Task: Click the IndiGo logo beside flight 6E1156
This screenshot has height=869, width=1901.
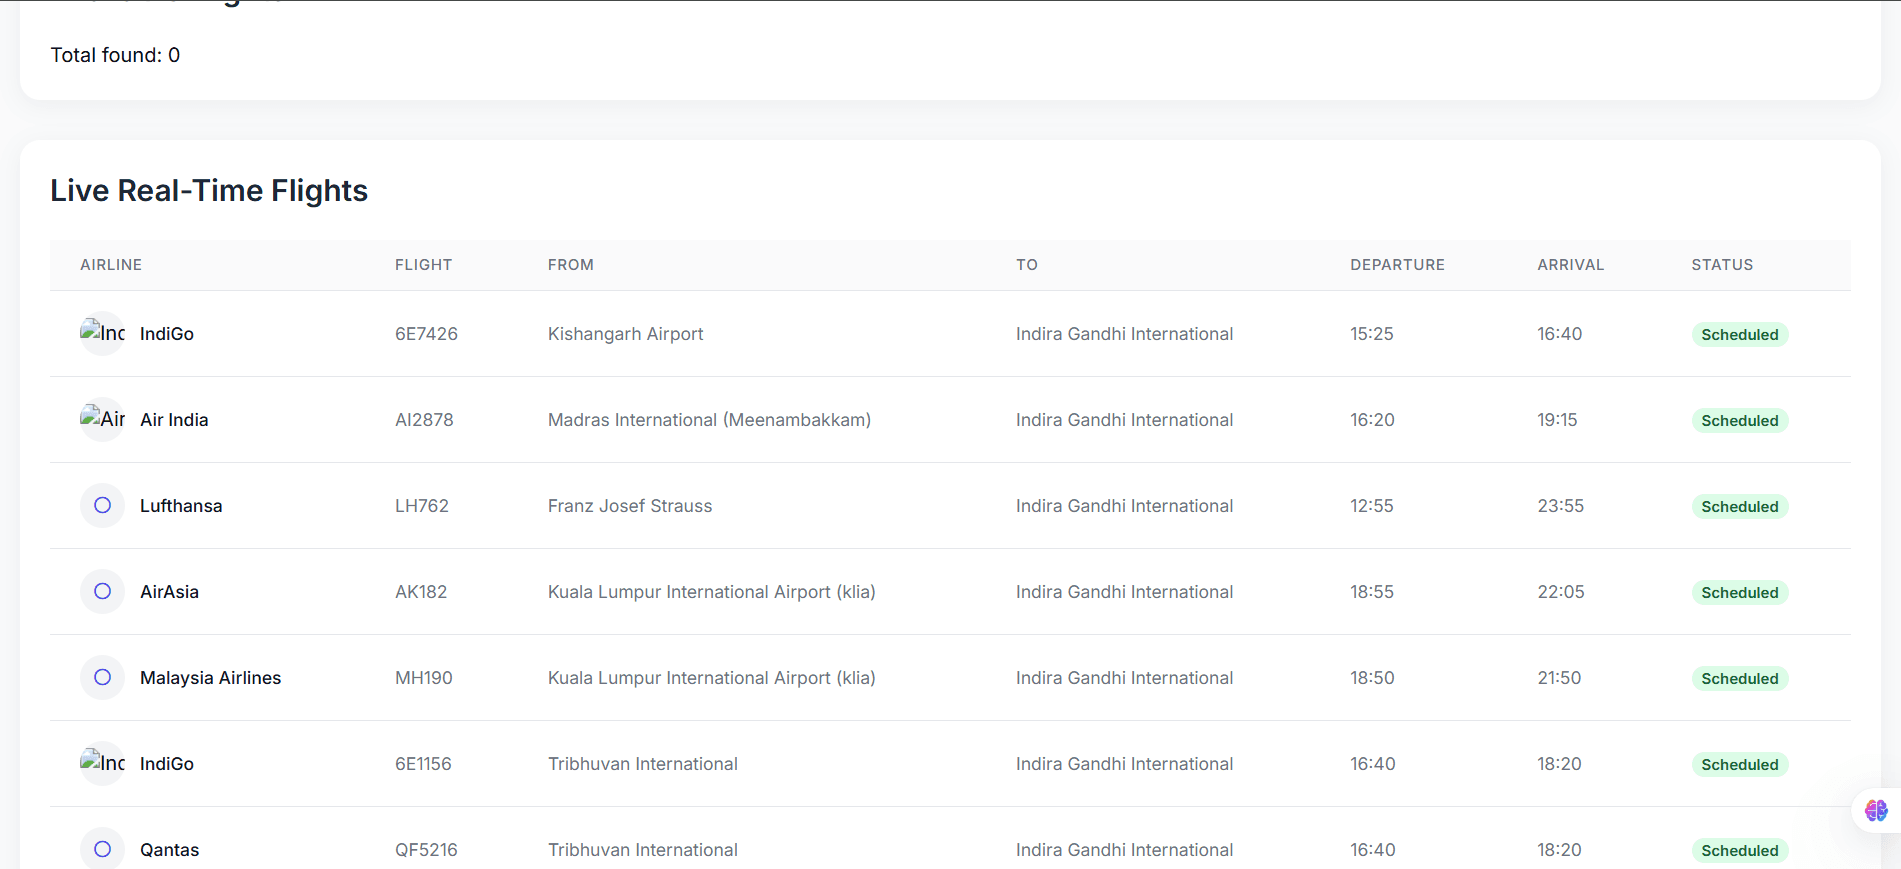Action: 103,763
